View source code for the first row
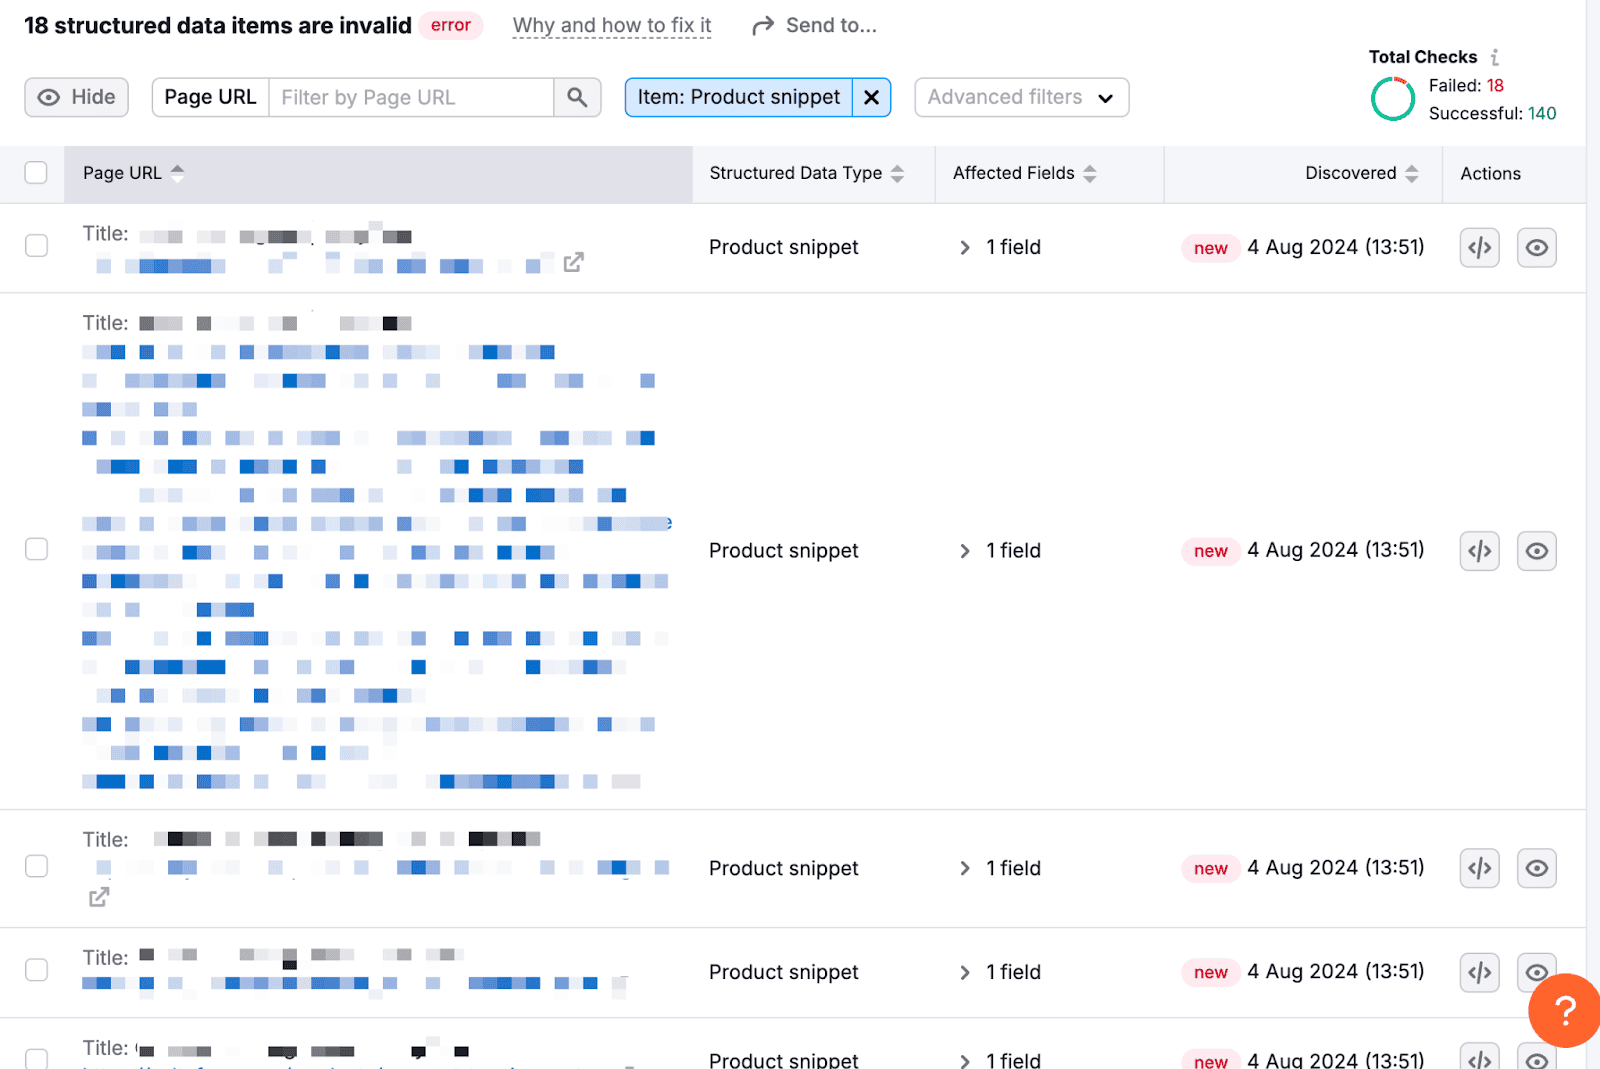The image size is (1600, 1069). click(x=1479, y=247)
